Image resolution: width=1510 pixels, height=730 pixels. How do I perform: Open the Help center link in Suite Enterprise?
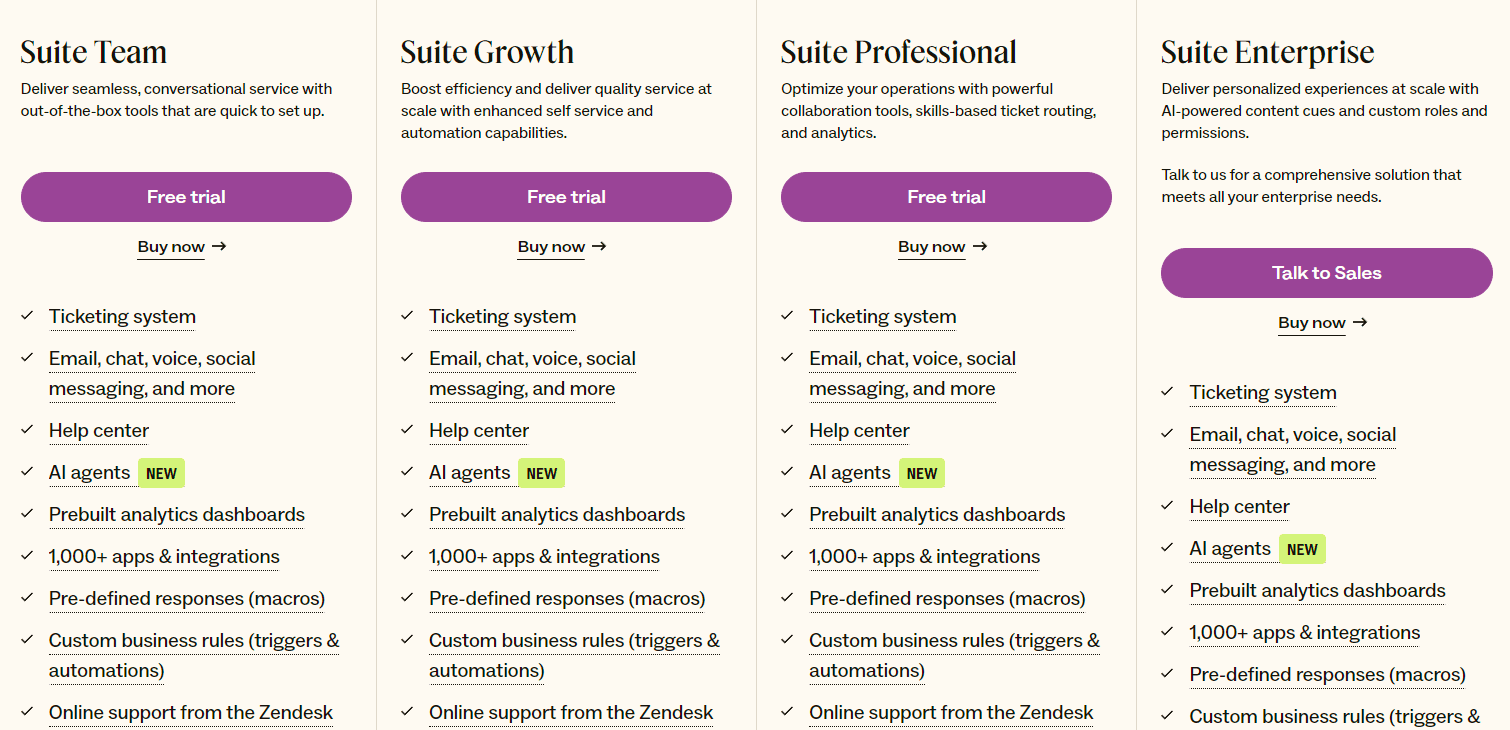(1239, 506)
